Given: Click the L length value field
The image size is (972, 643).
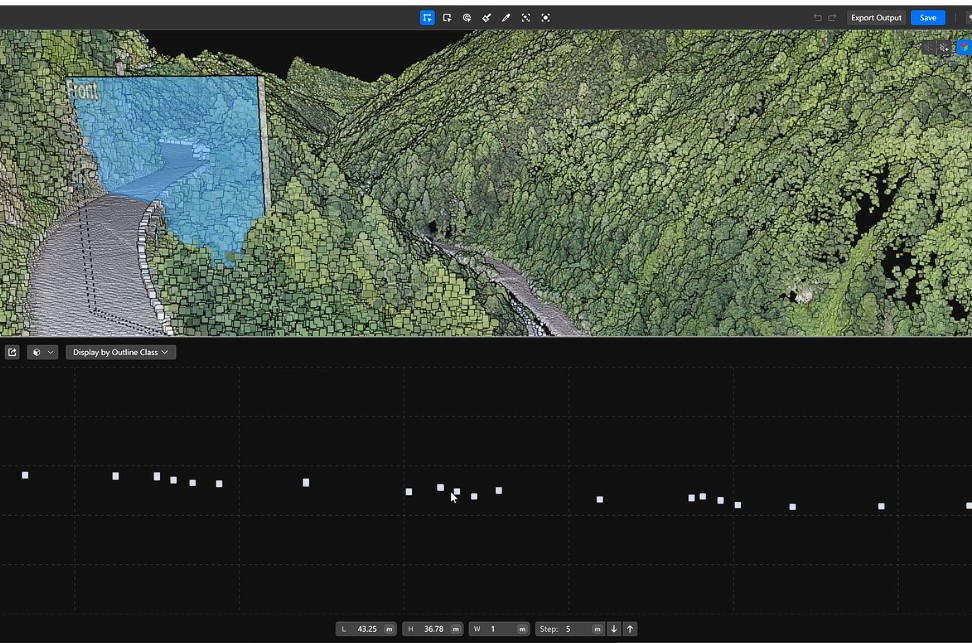Looking at the screenshot, I should 367,629.
